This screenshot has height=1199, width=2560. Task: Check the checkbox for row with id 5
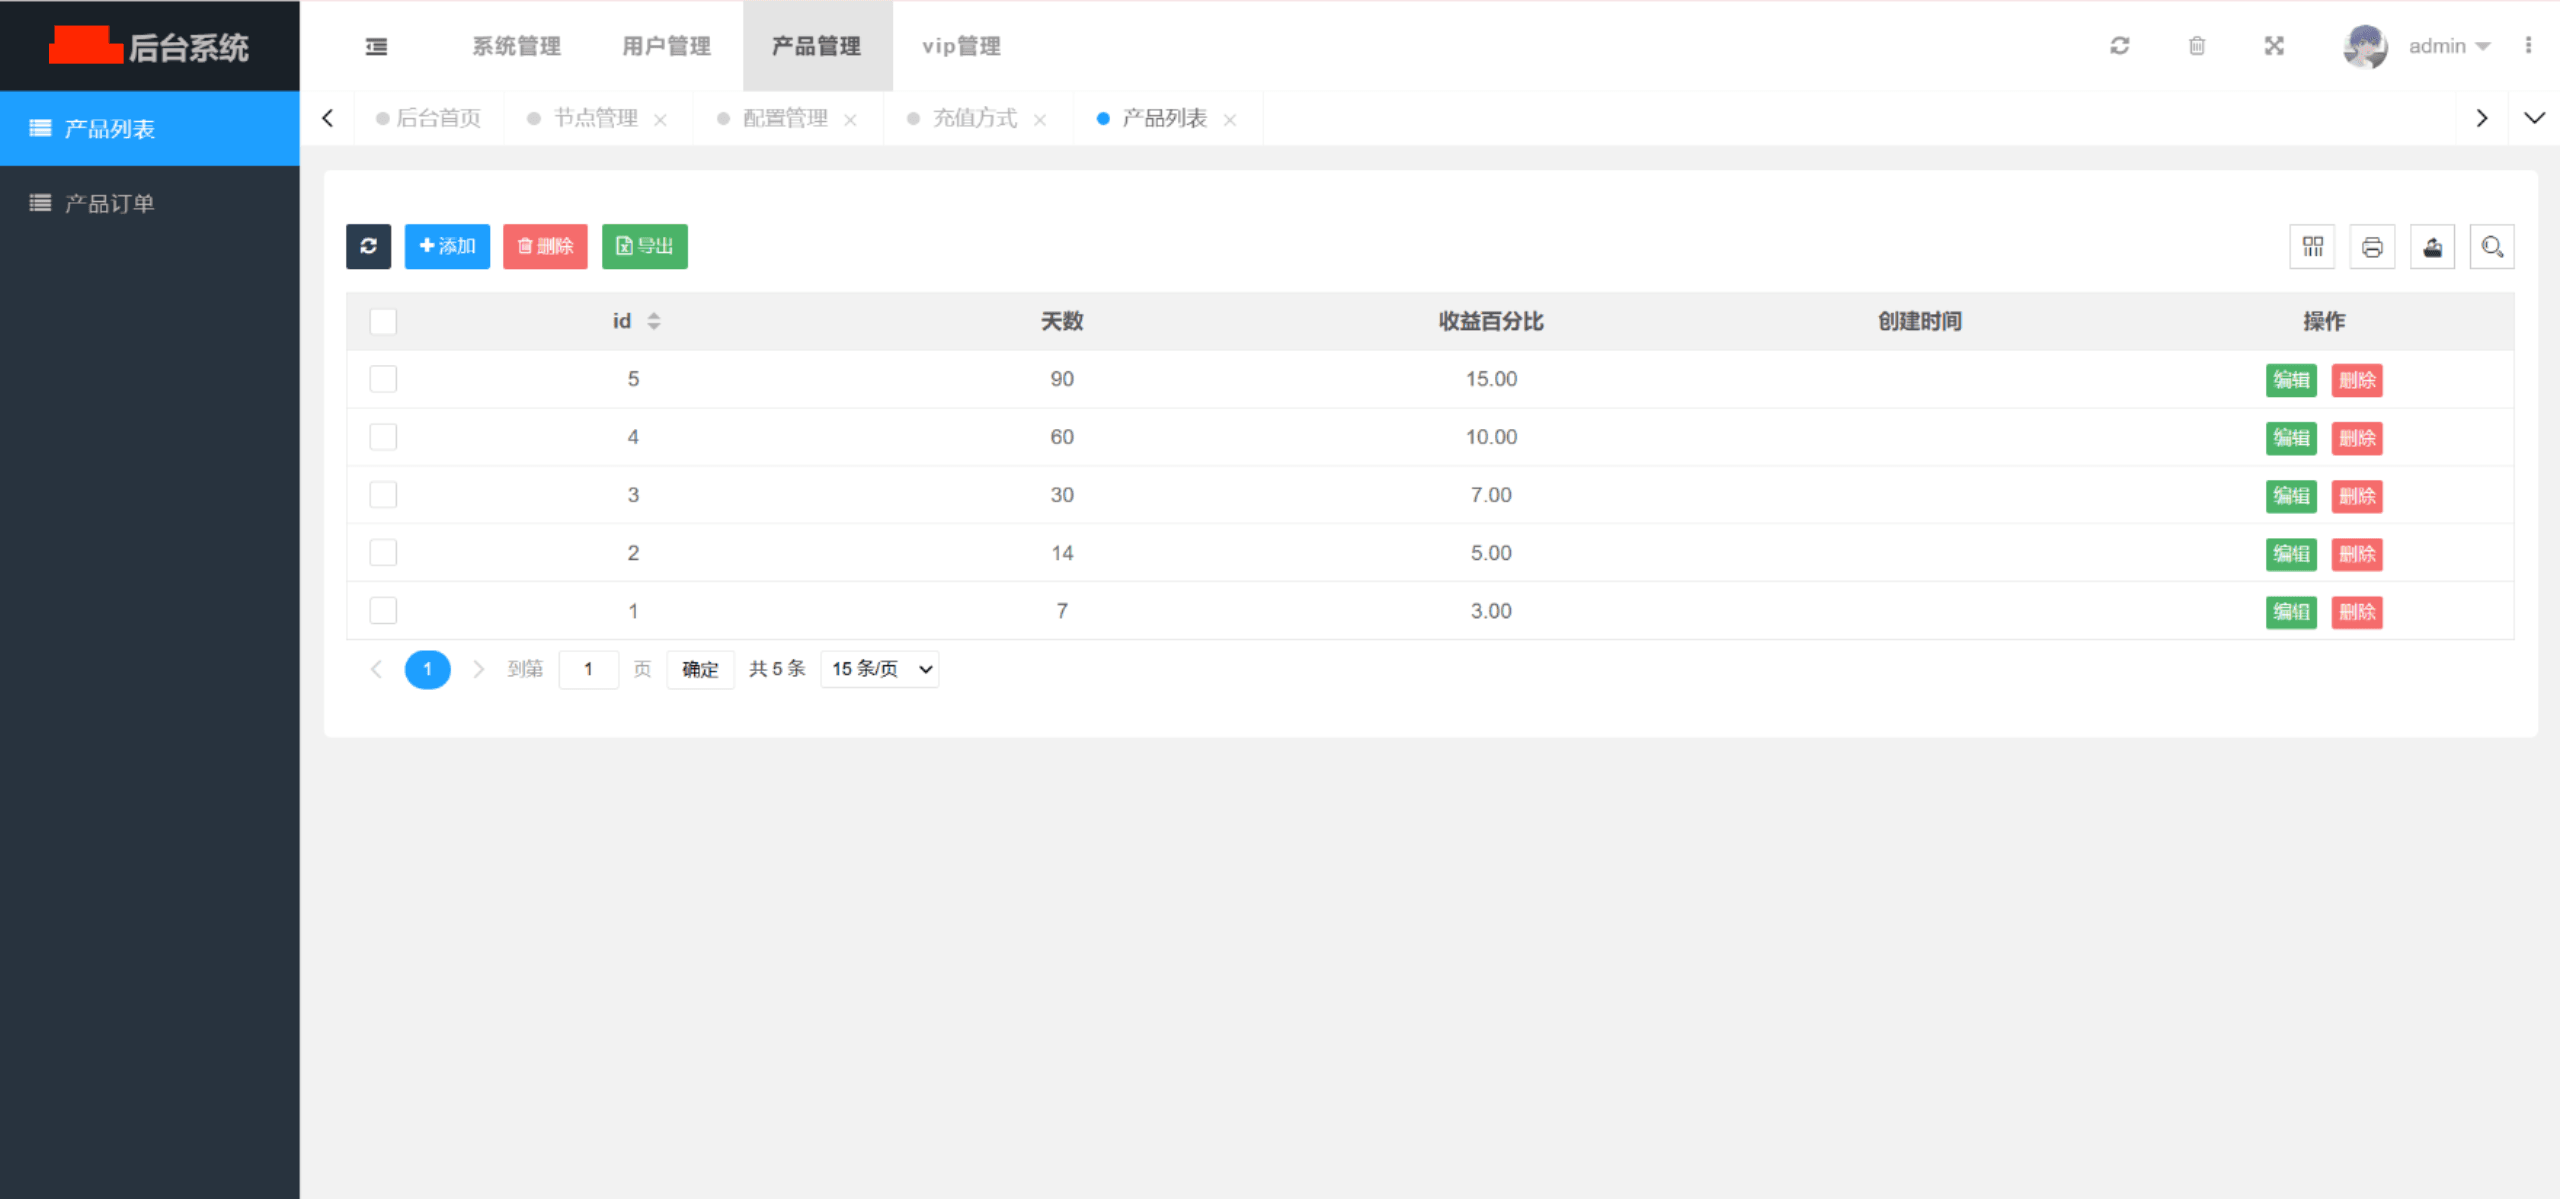pyautogui.click(x=383, y=379)
